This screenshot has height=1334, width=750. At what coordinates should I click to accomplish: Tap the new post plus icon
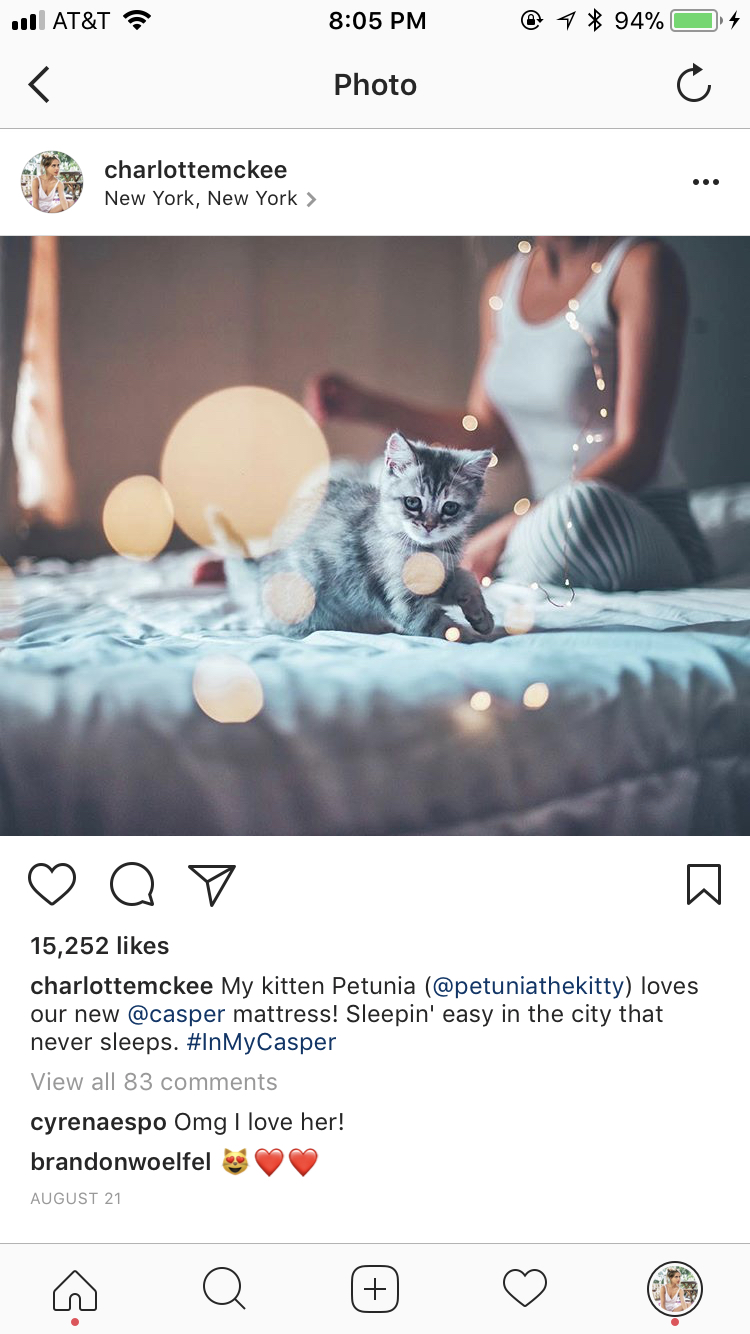click(x=375, y=1289)
